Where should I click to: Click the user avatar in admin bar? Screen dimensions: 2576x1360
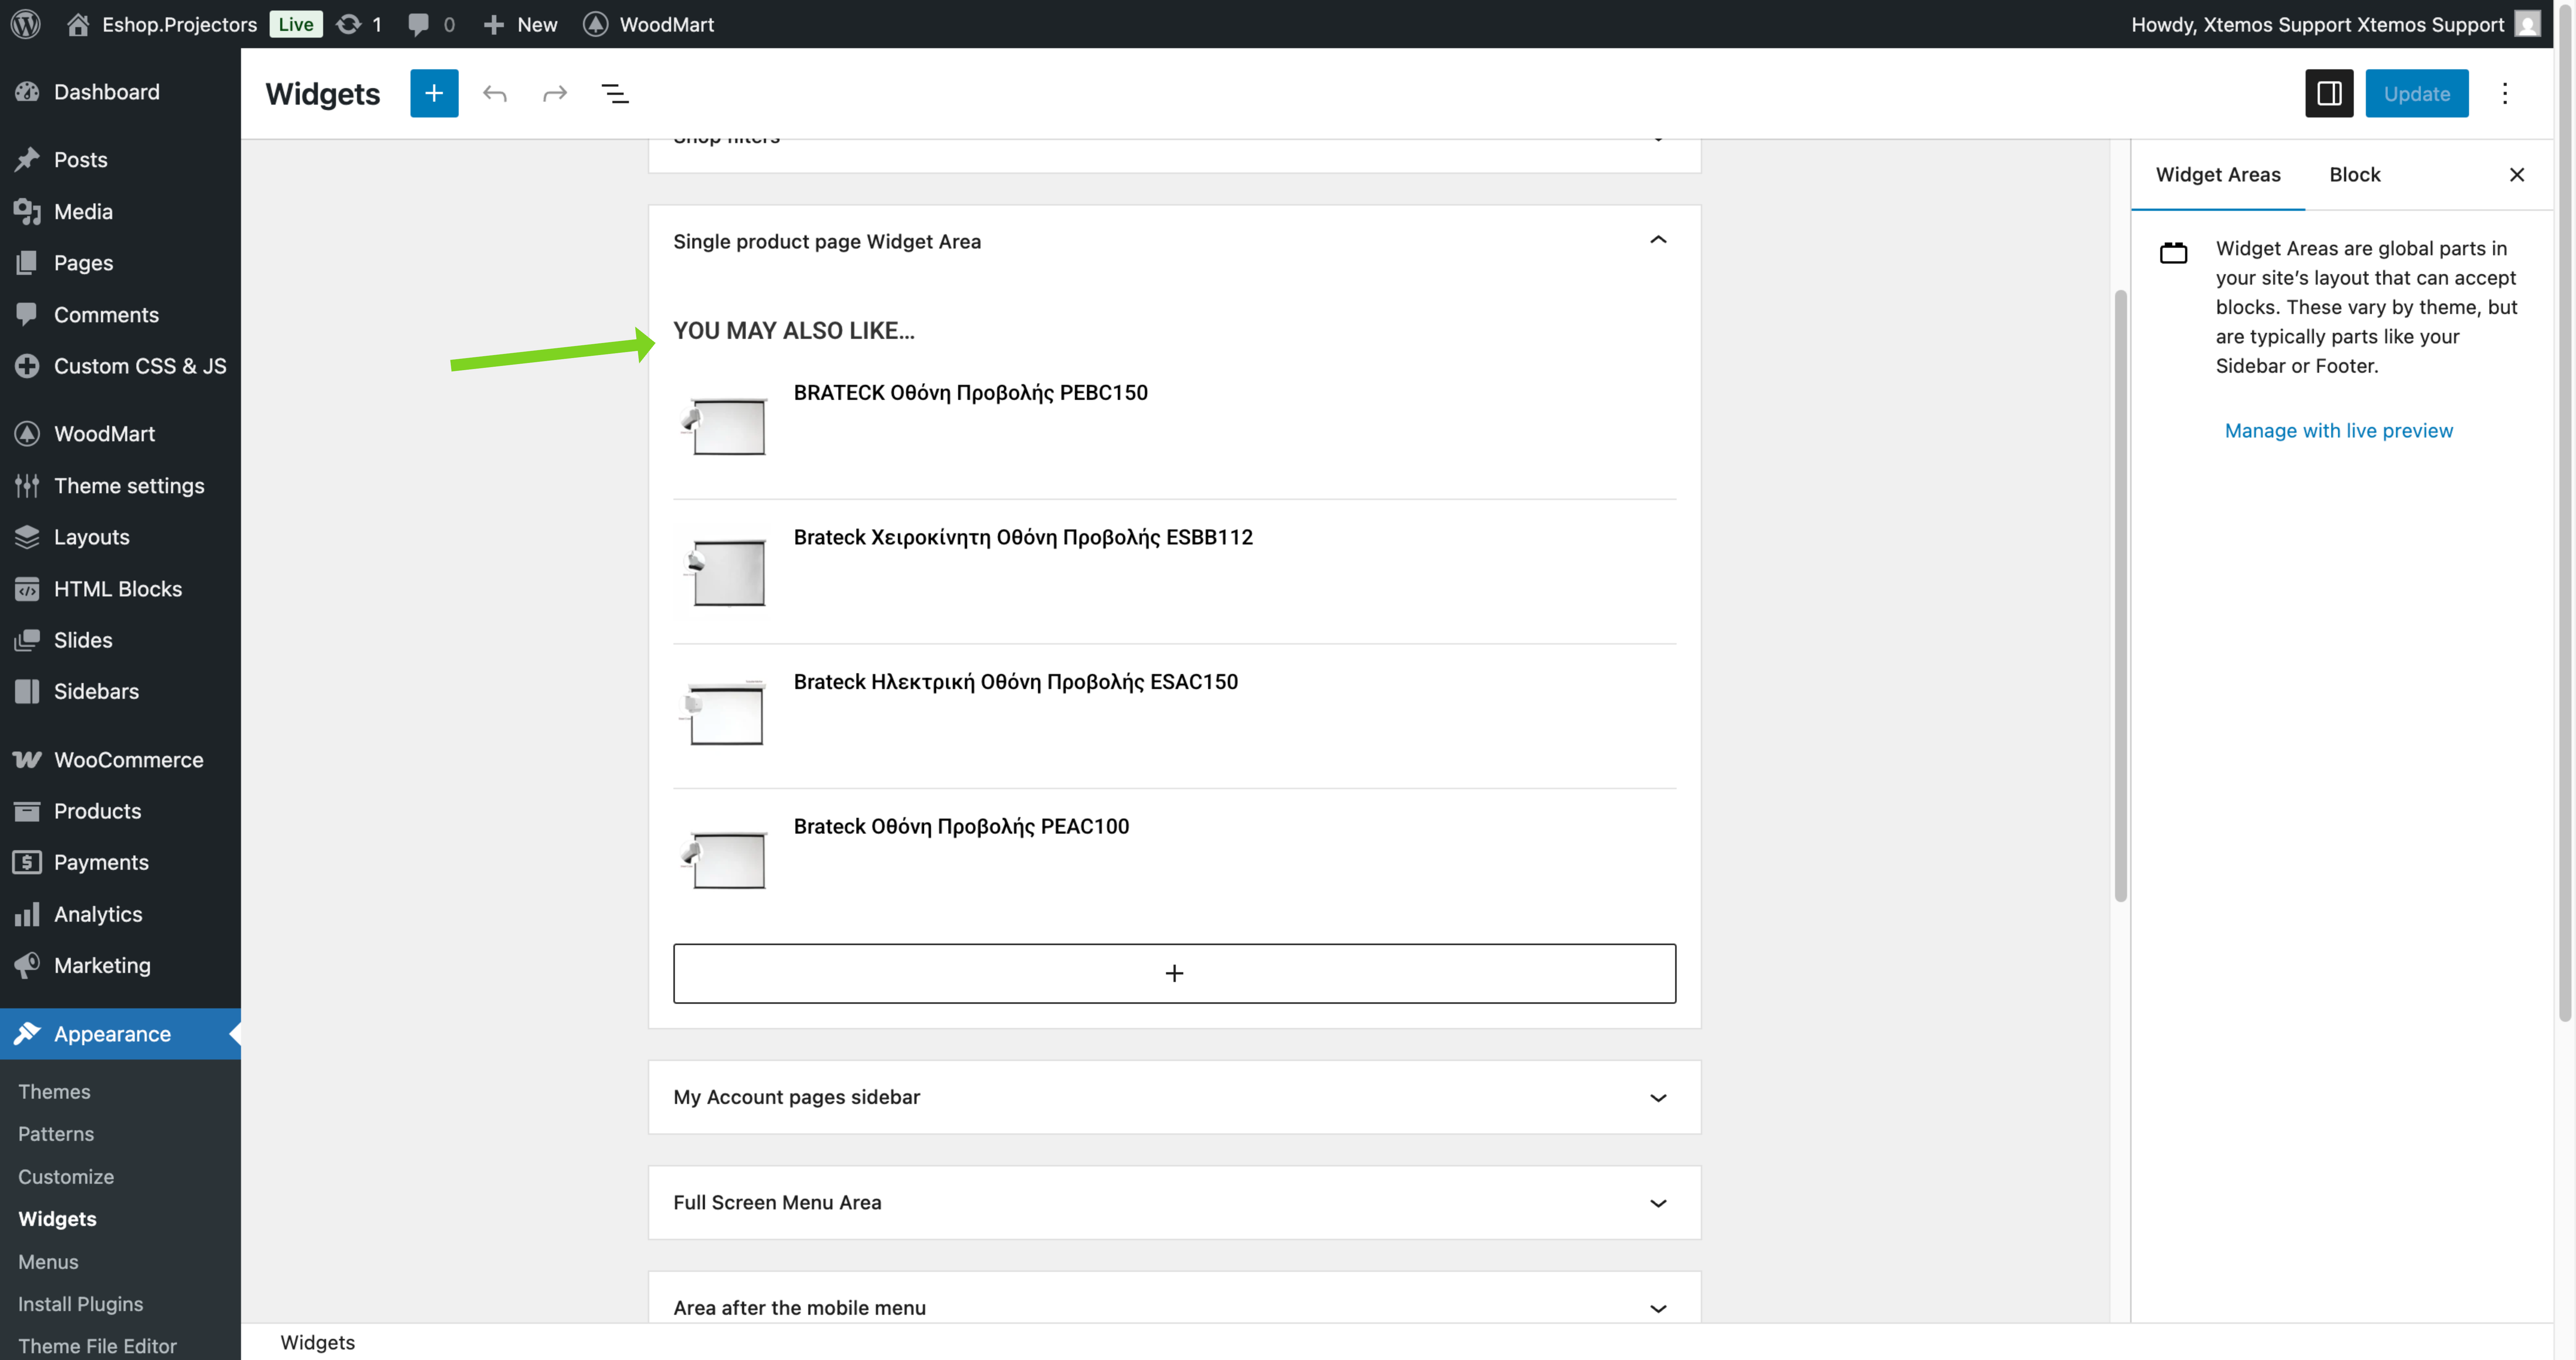[2528, 24]
